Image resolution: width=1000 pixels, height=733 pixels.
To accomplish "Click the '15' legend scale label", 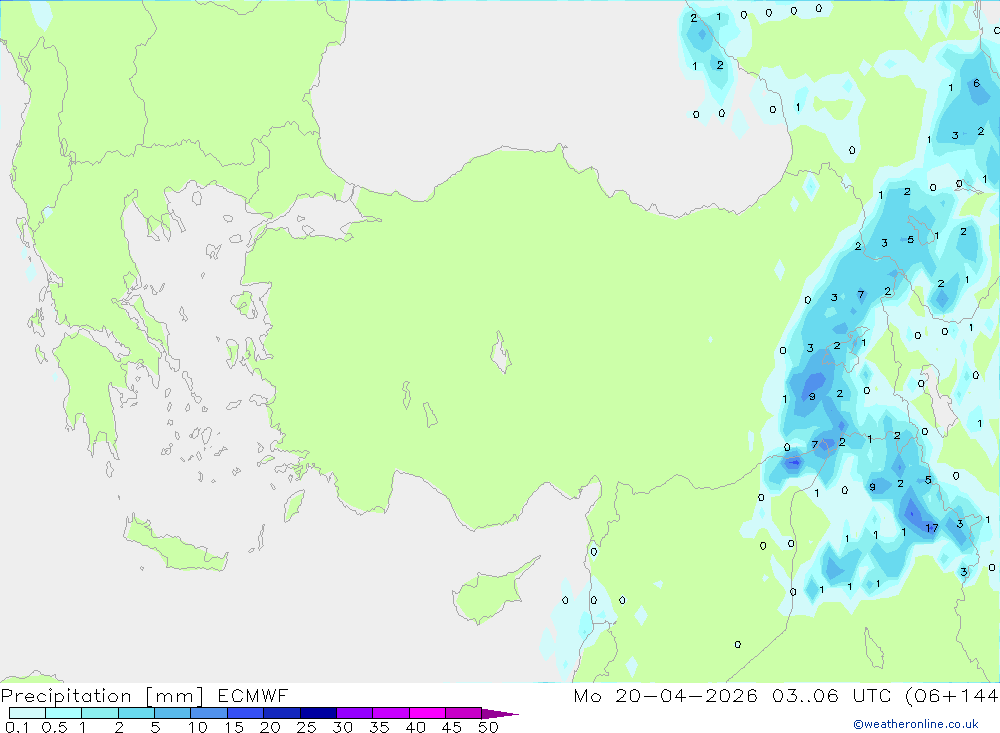I will coord(234,727).
